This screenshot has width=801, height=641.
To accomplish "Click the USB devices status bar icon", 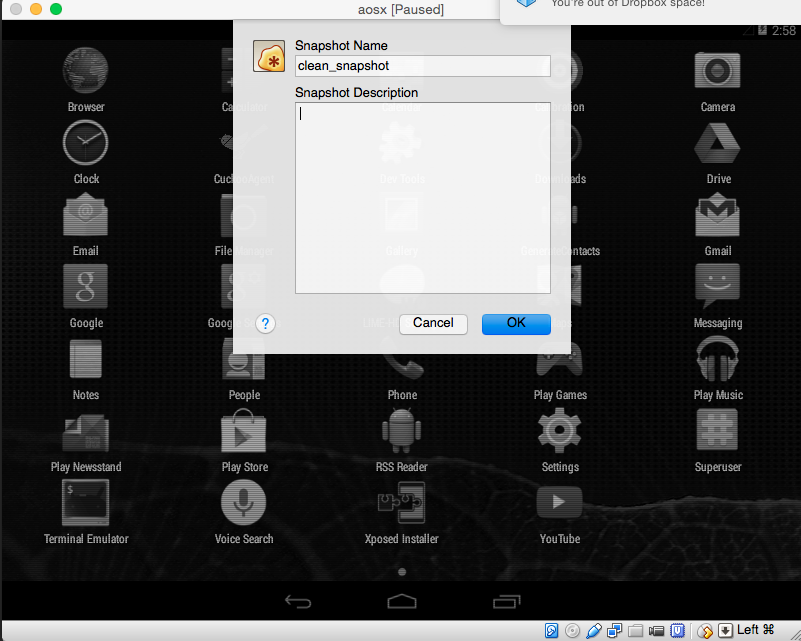I will [x=594, y=631].
